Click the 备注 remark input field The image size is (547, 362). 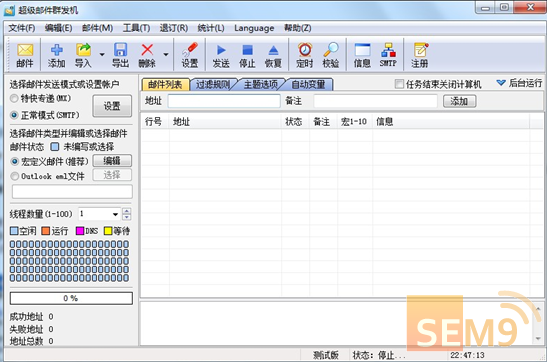[x=375, y=101]
